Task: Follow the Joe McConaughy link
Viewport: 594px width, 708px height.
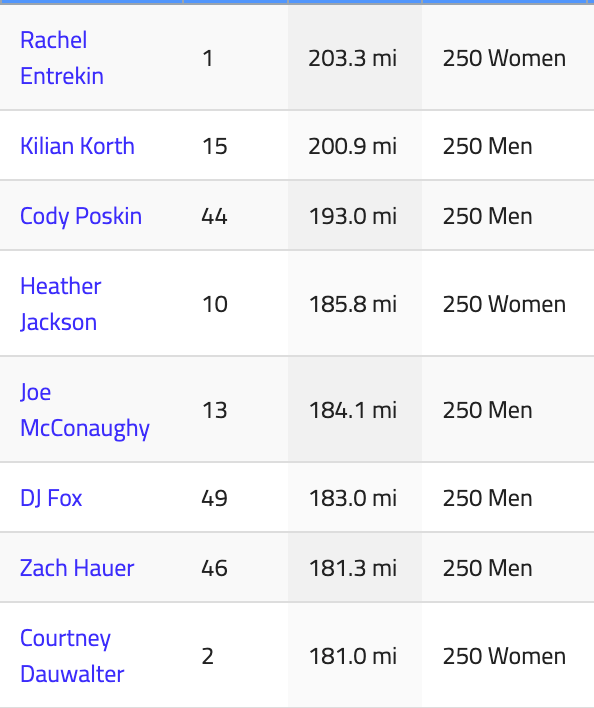Action: click(85, 410)
